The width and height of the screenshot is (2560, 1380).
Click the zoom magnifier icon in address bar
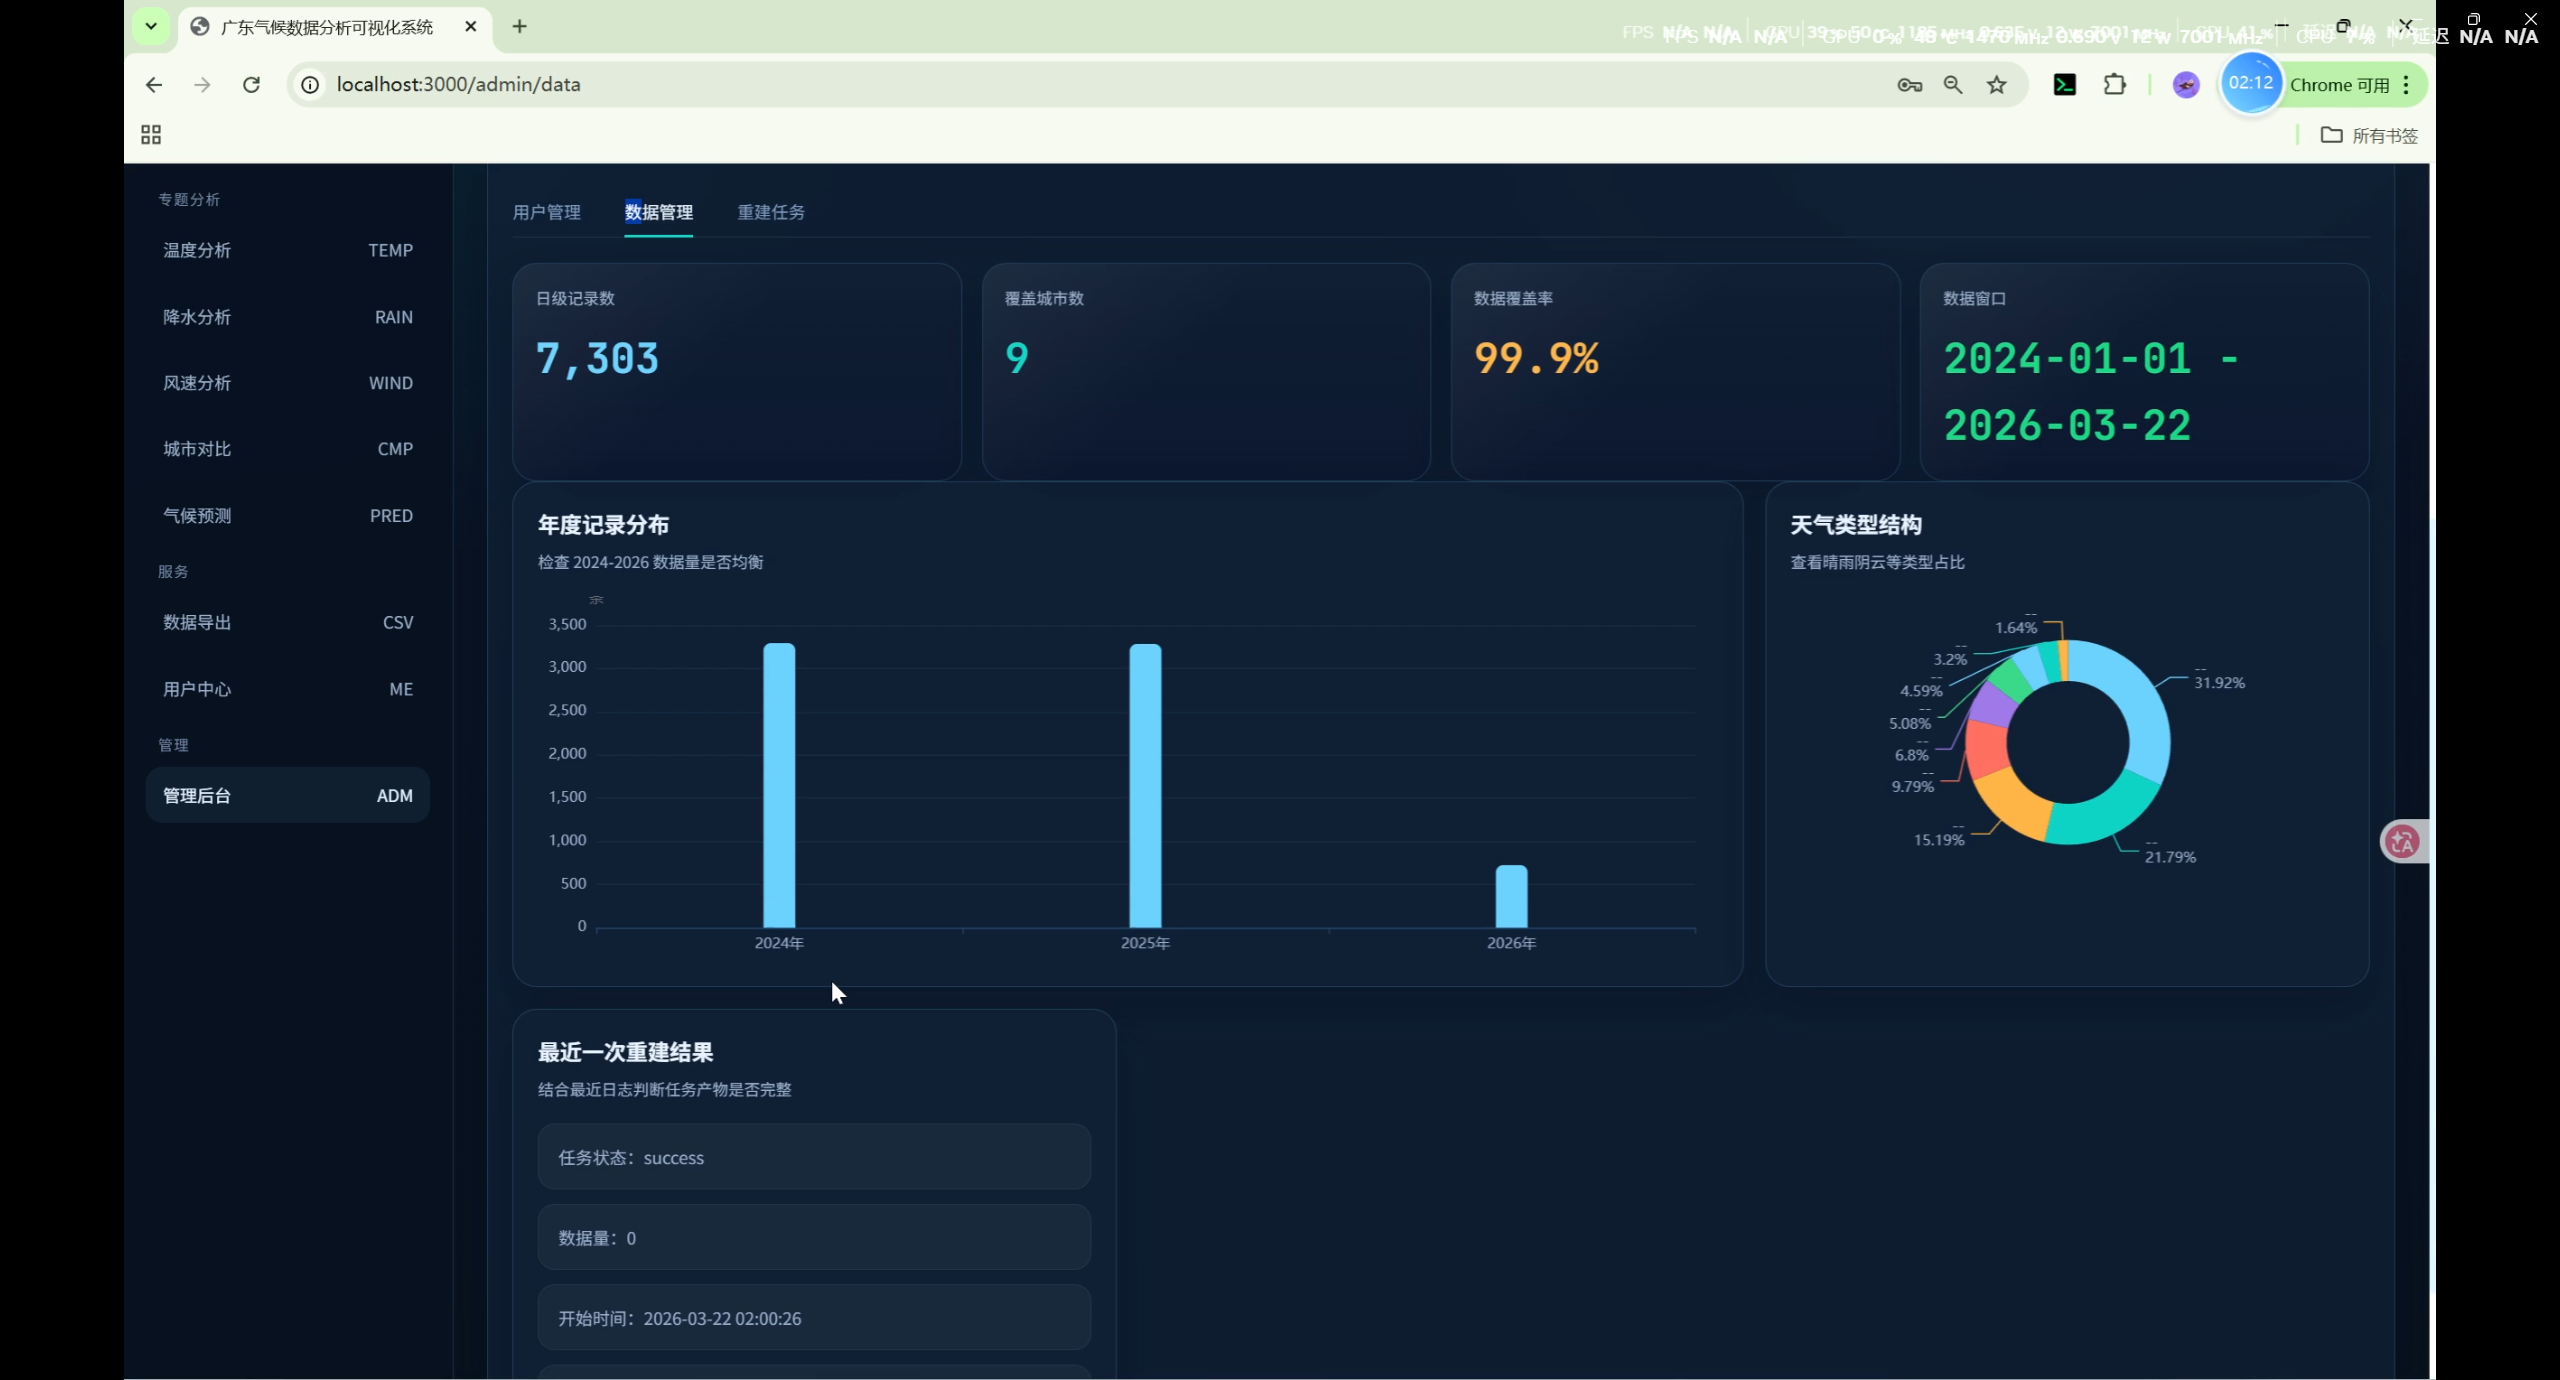[1952, 85]
